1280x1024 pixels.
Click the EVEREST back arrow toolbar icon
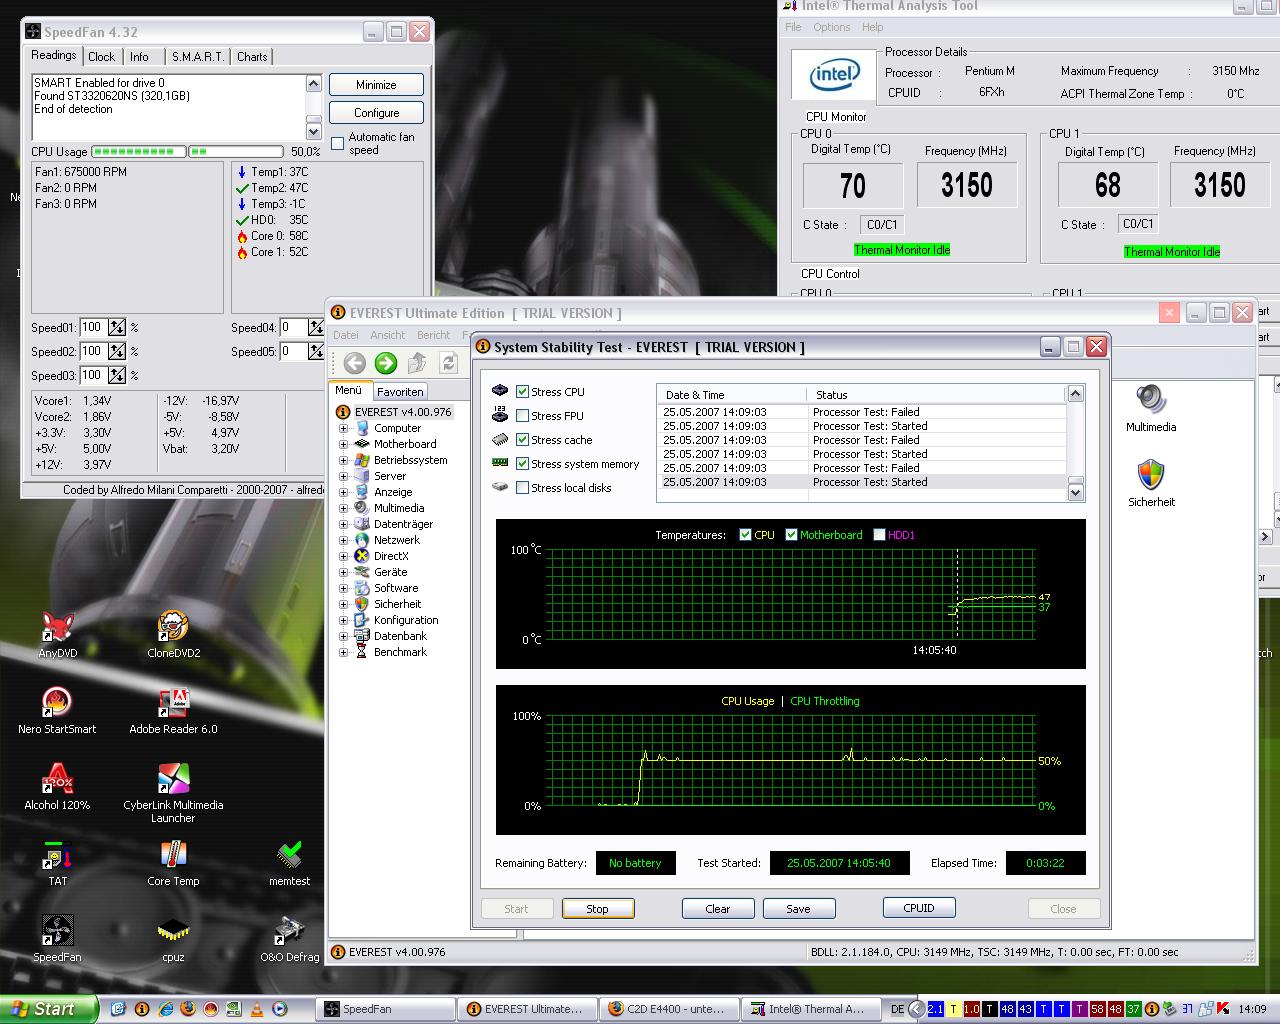[354, 363]
